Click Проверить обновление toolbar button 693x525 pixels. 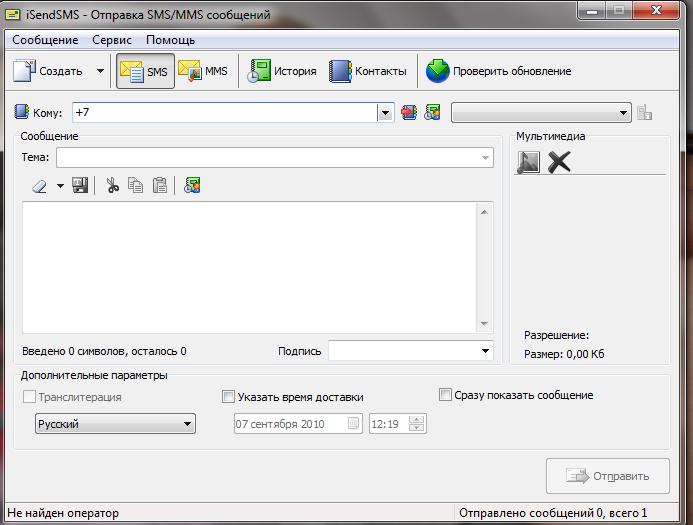[499, 71]
